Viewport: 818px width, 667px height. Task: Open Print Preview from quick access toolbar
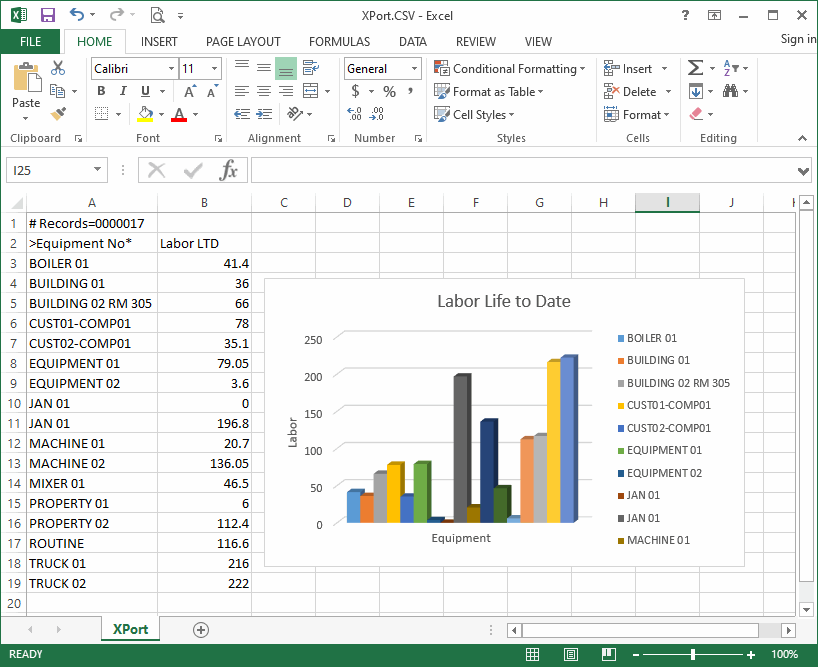pyautogui.click(x=157, y=15)
